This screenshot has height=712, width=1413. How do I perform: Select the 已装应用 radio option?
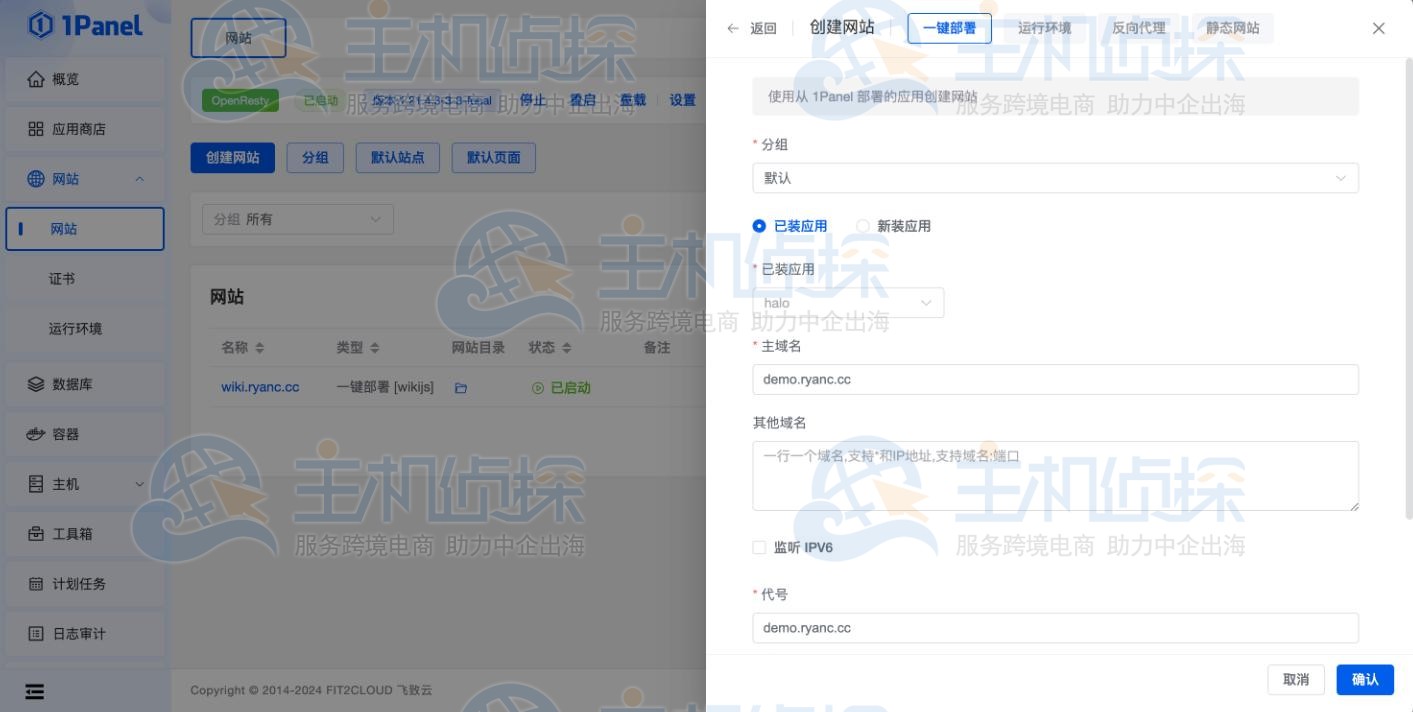click(x=757, y=227)
